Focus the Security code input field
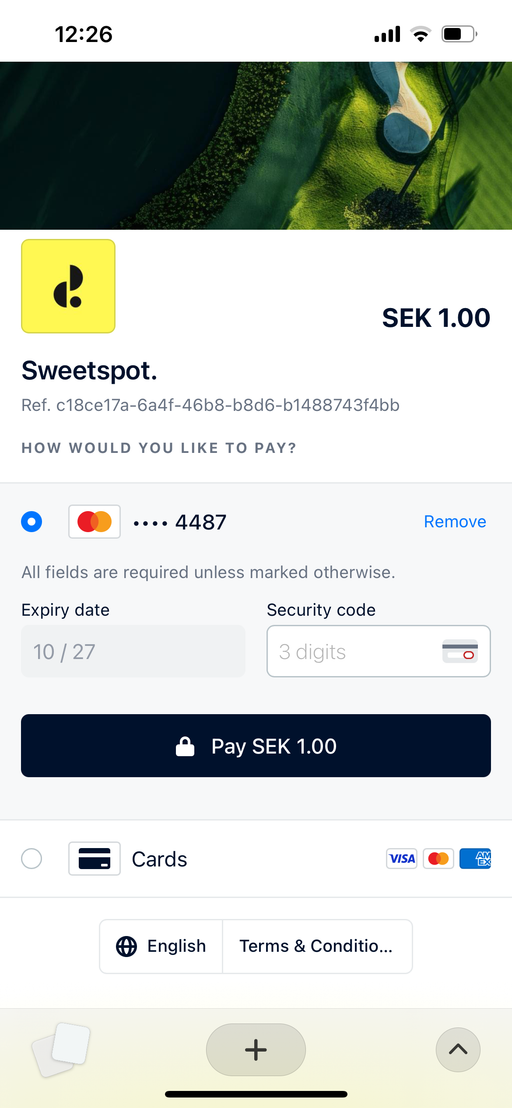The height and width of the screenshot is (1108, 512). 379,651
